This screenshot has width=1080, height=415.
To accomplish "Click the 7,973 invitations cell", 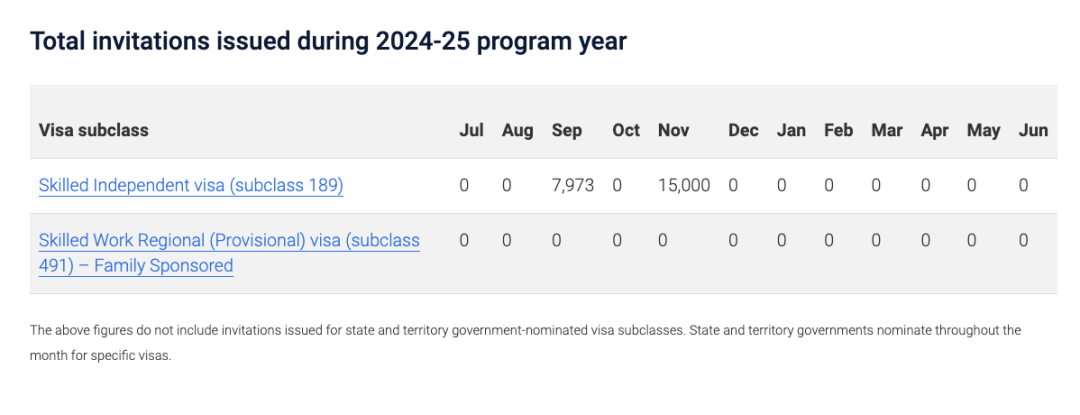I will coord(573,186).
